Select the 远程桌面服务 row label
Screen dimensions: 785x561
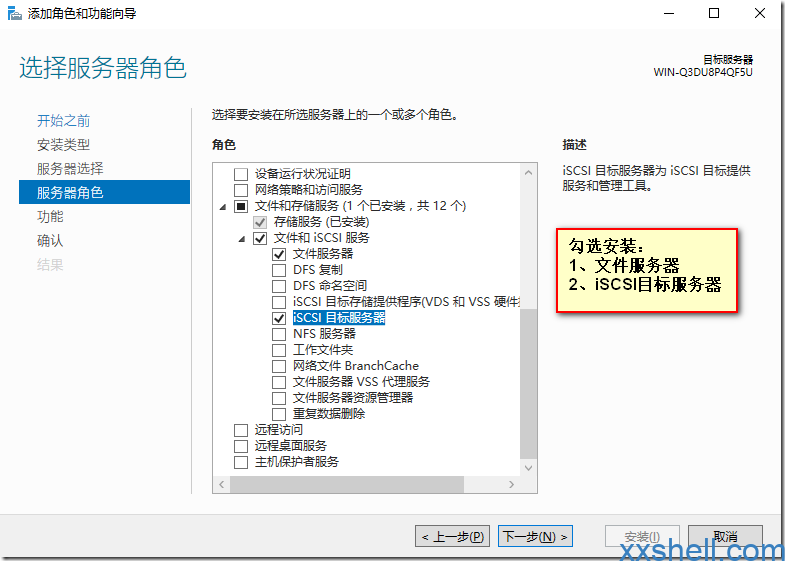290,446
